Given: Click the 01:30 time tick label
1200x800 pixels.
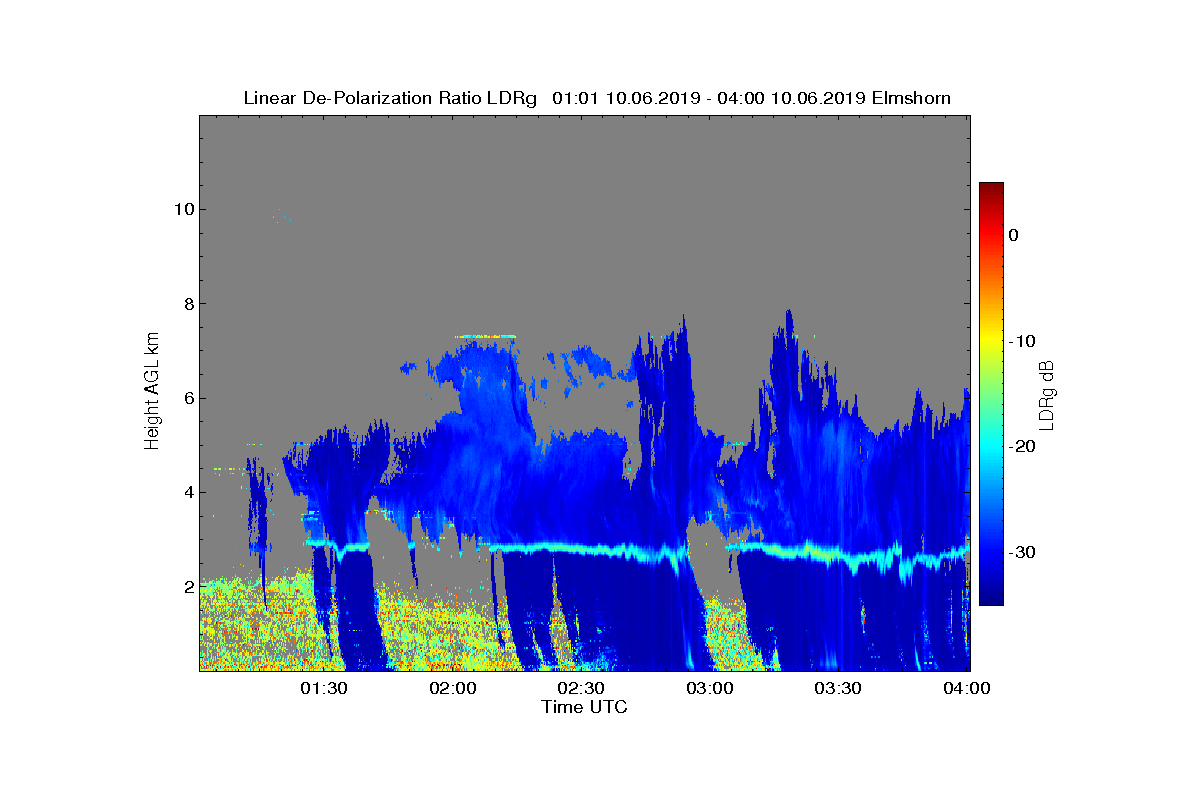Looking at the screenshot, I should 325,688.
